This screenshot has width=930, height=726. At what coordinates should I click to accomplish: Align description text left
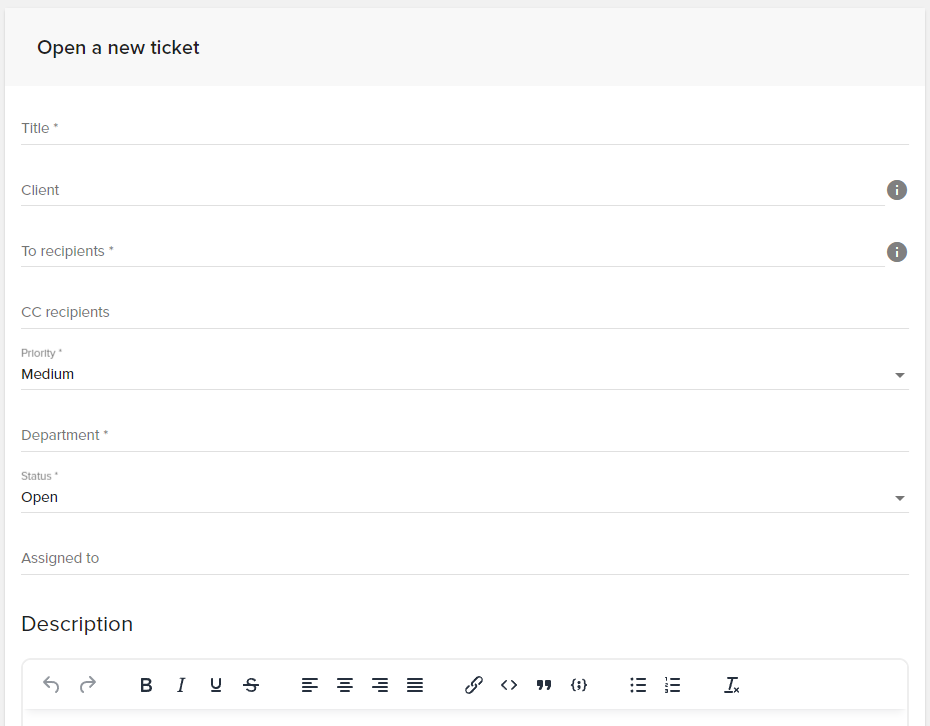pyautogui.click(x=310, y=685)
